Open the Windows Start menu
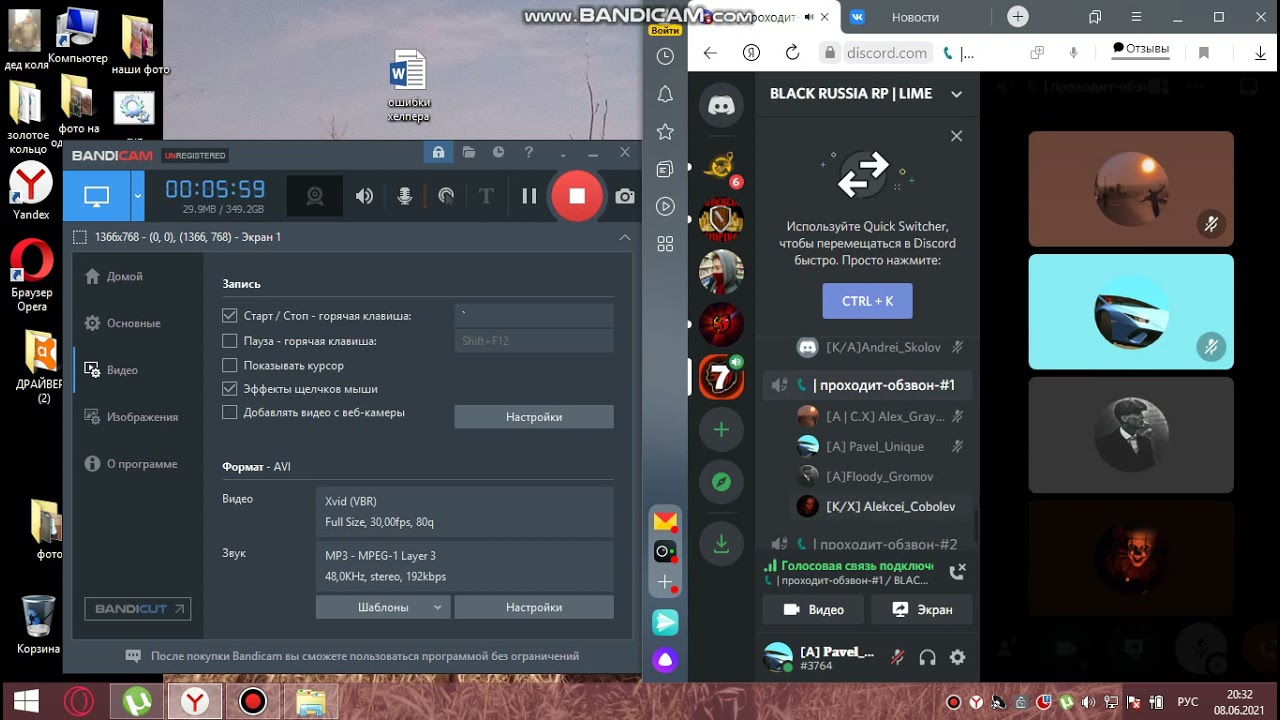The width and height of the screenshot is (1280, 720). 25,701
